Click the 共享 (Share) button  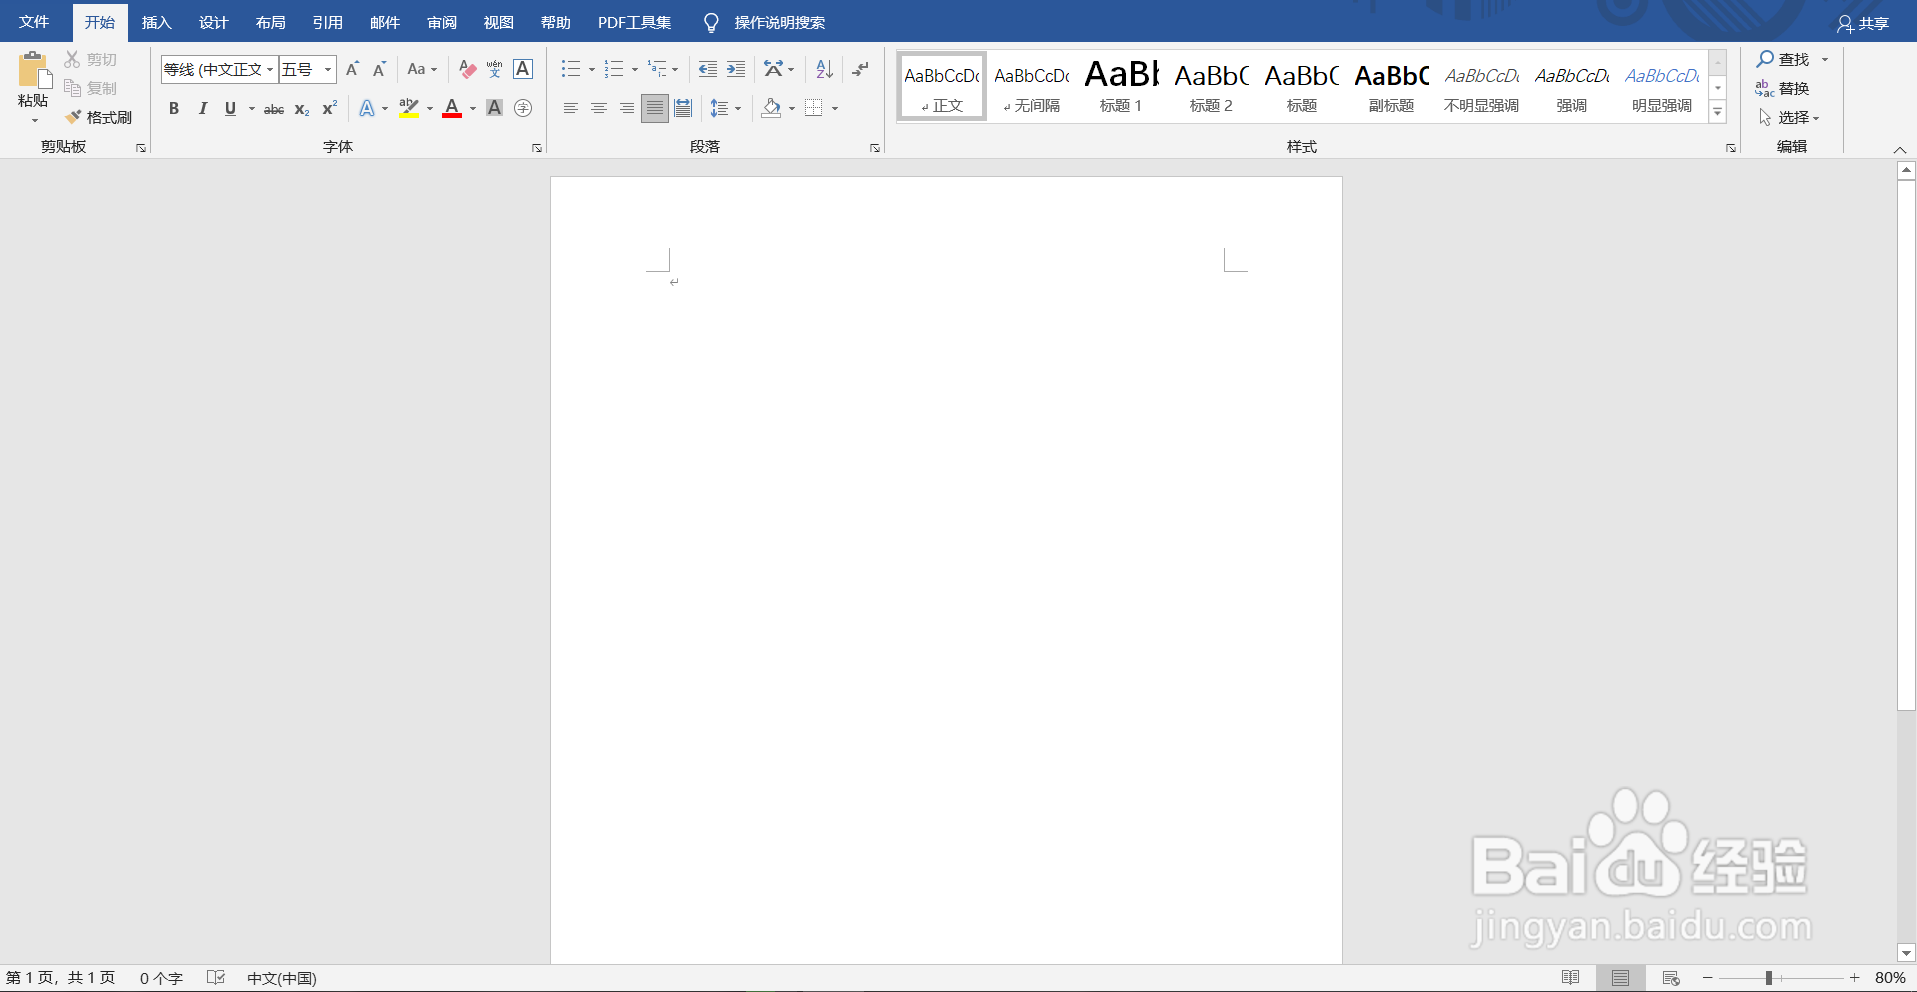(1863, 23)
